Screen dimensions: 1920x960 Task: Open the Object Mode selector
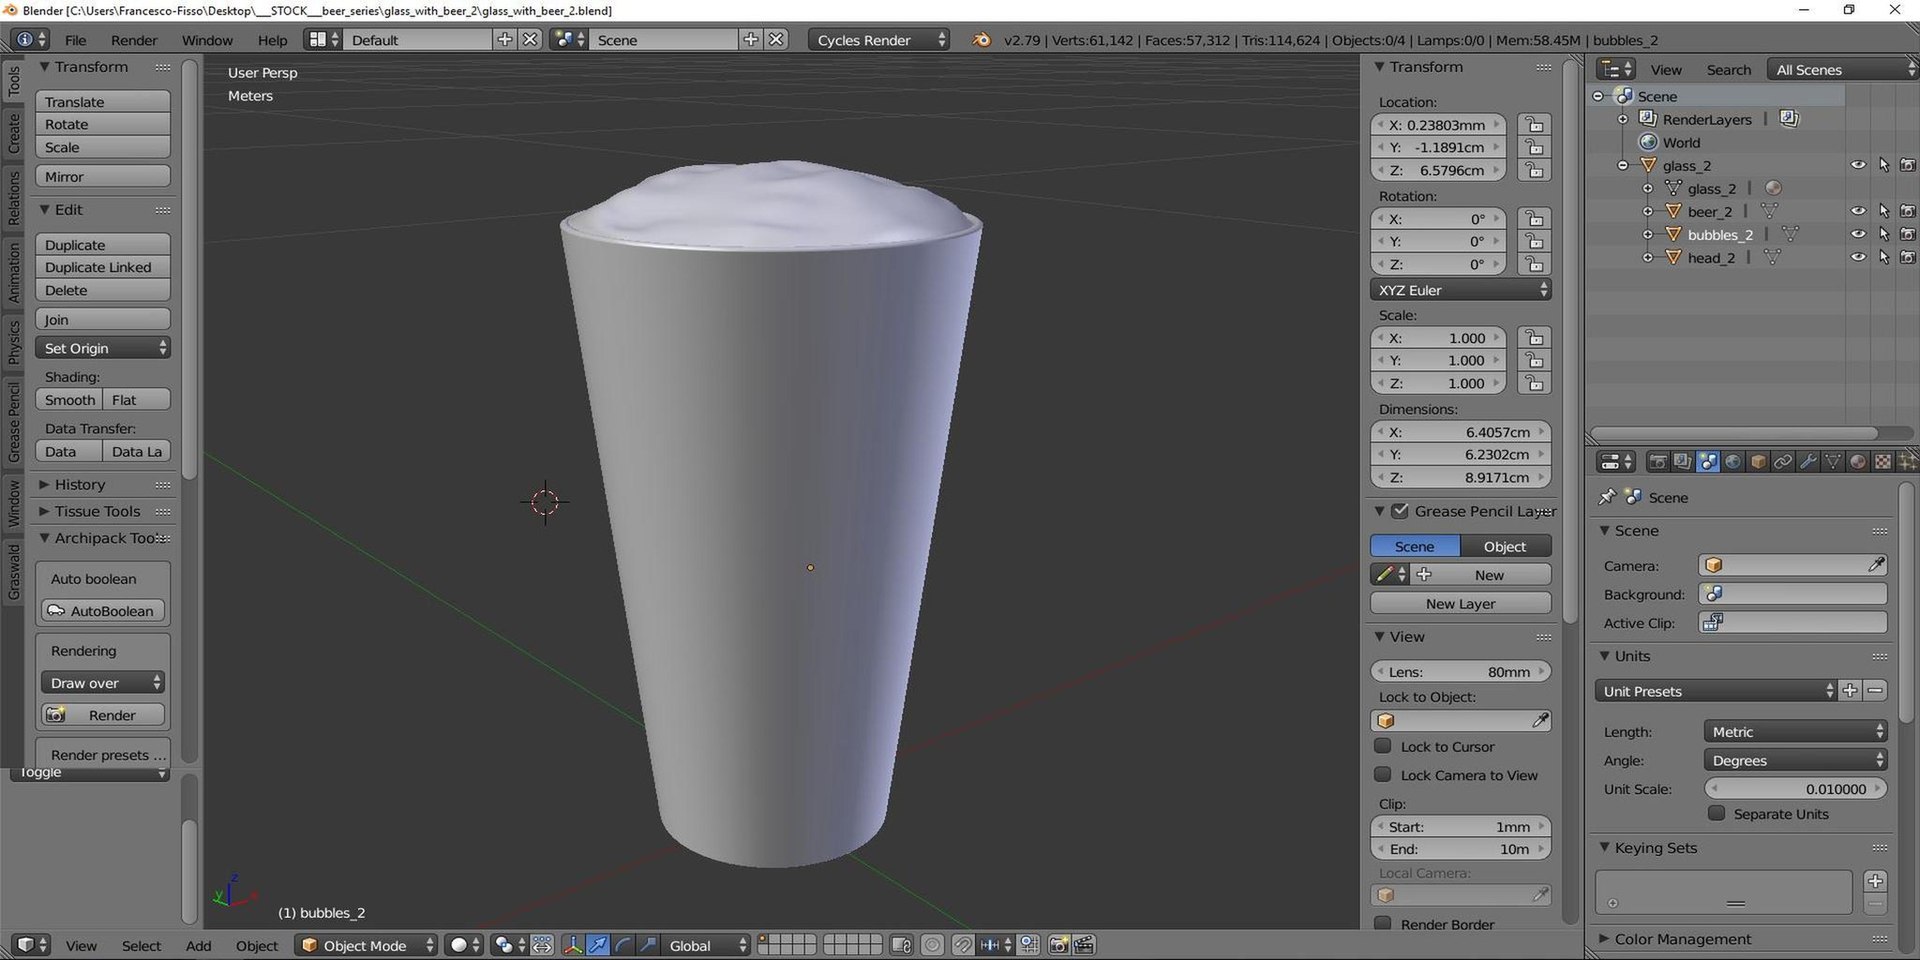pyautogui.click(x=366, y=945)
